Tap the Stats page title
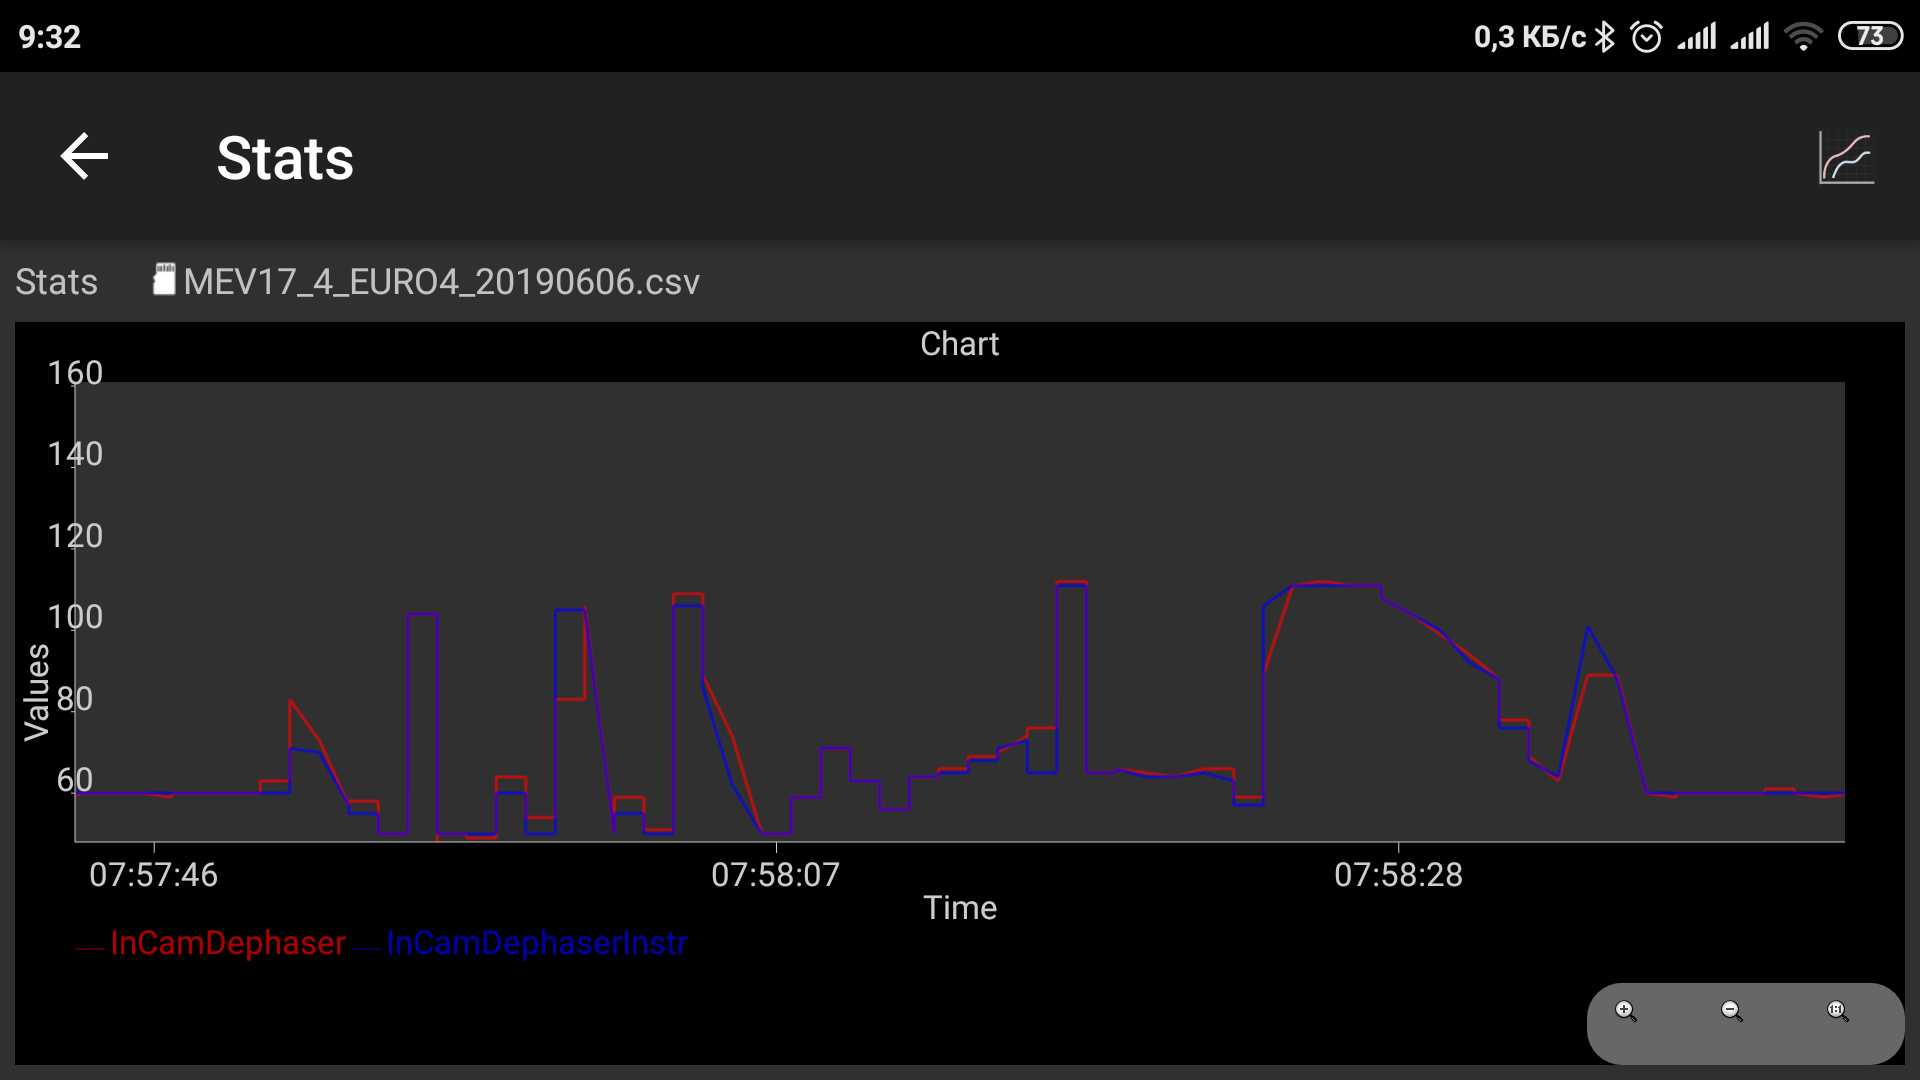The height and width of the screenshot is (1080, 1920). point(285,158)
